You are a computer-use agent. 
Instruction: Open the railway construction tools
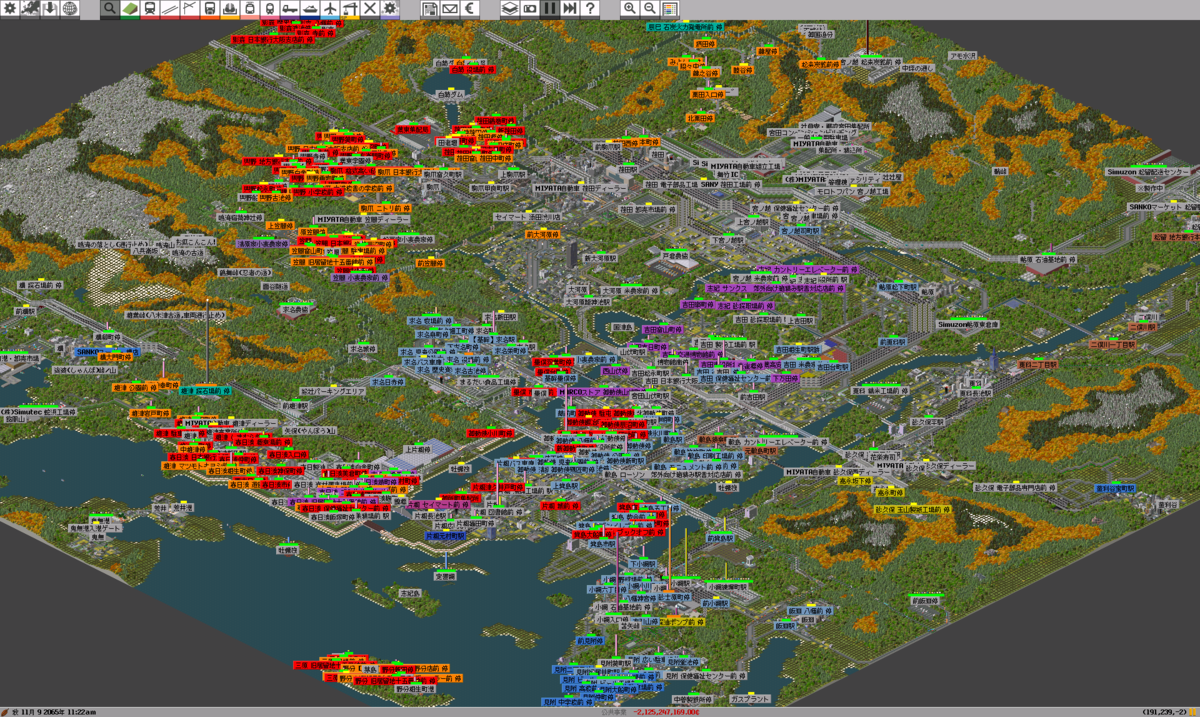point(150,9)
